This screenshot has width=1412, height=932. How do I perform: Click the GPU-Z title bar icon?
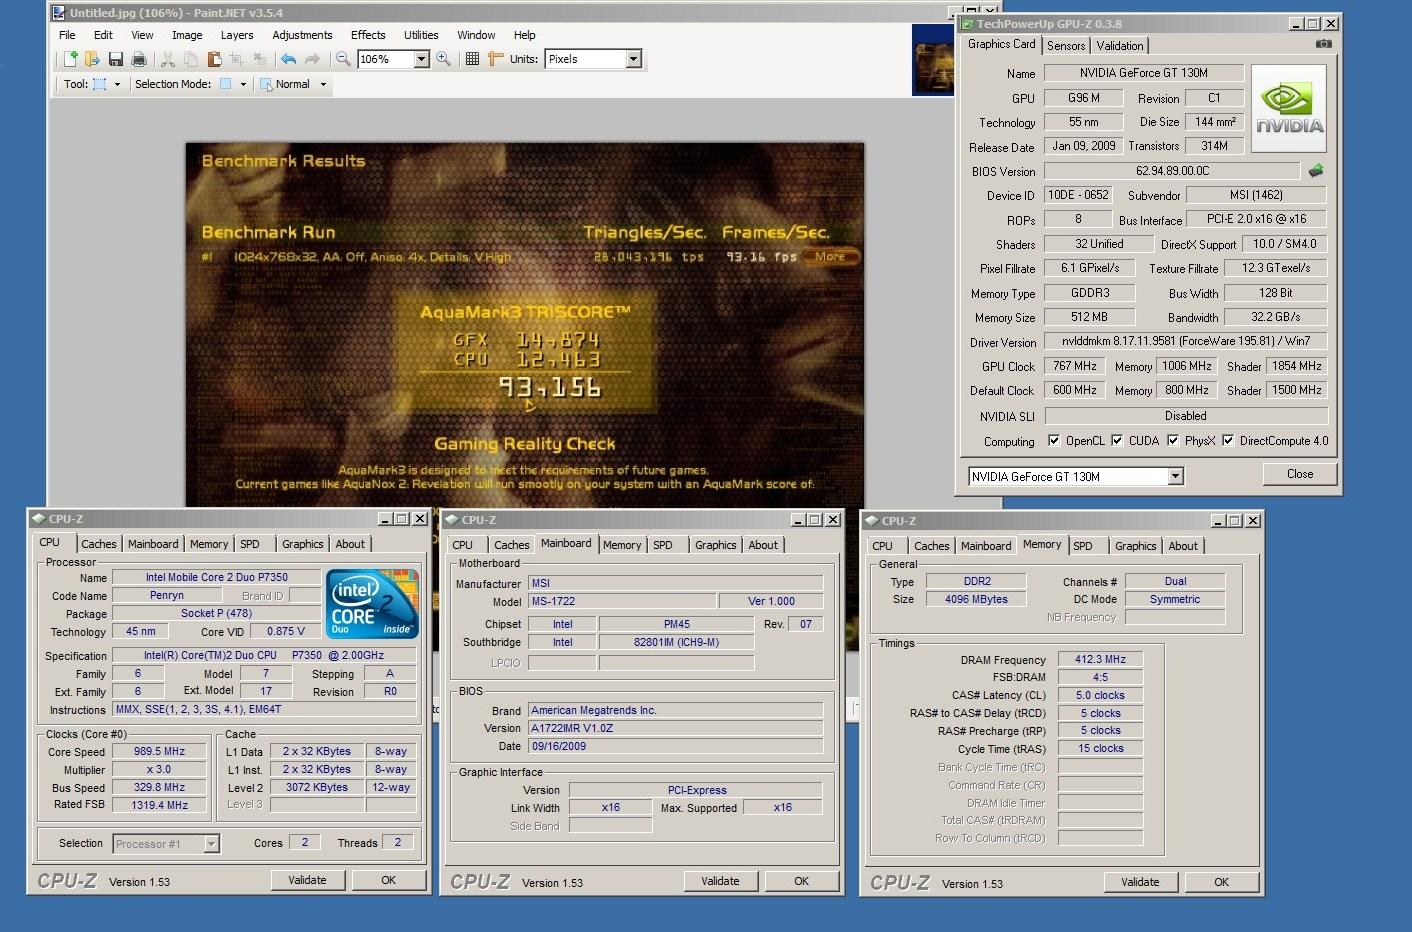[967, 24]
